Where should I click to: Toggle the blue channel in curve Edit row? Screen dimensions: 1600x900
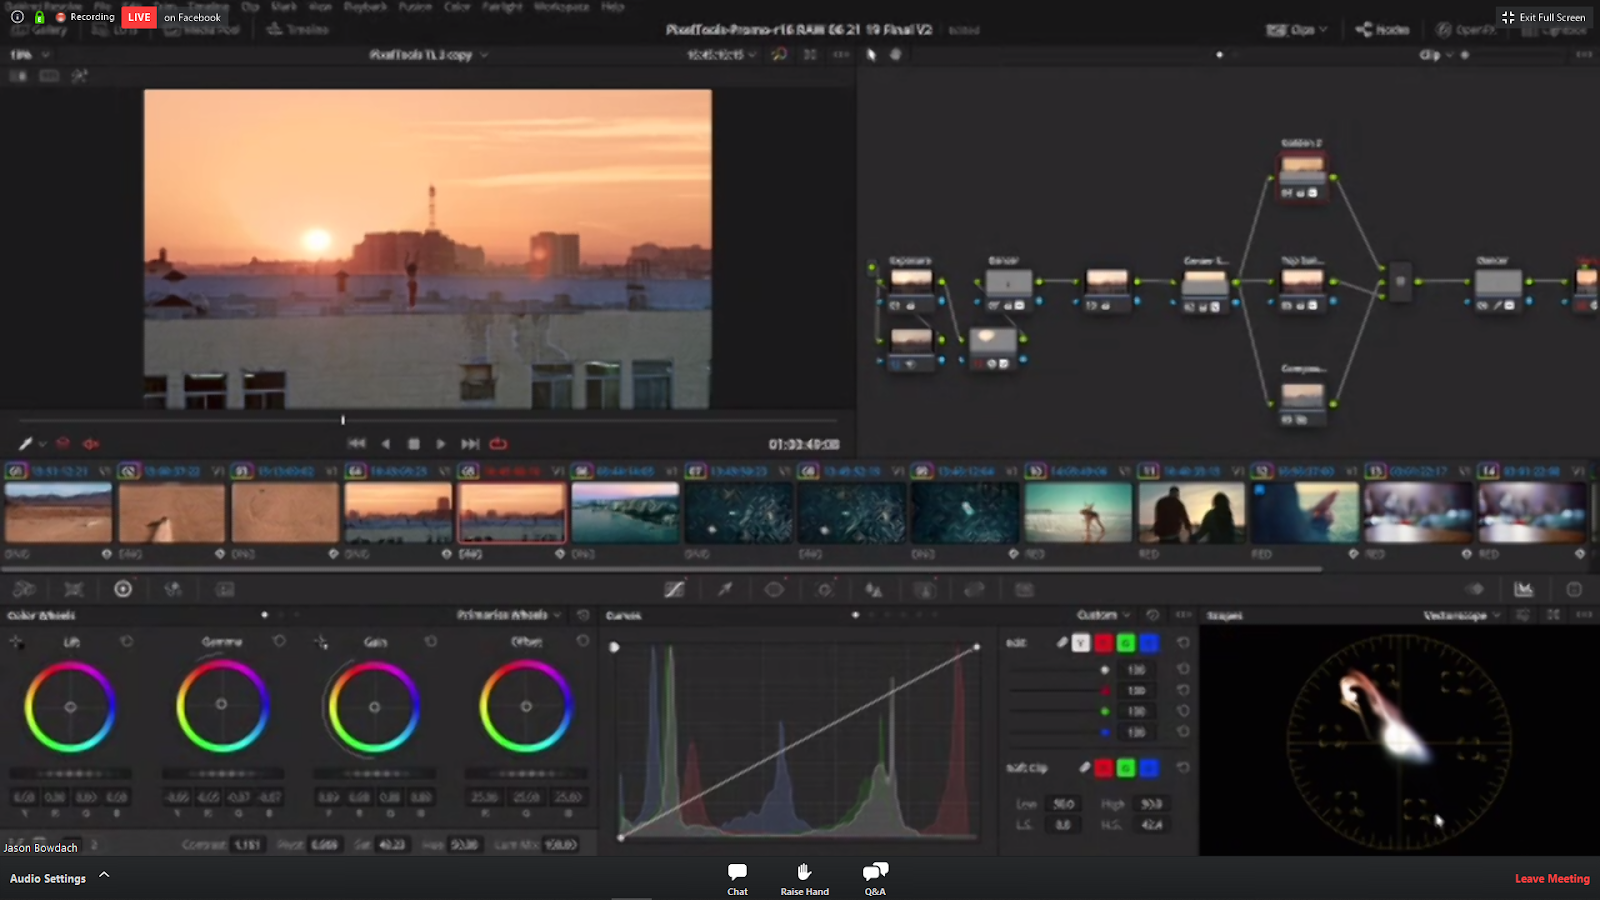(x=1149, y=643)
